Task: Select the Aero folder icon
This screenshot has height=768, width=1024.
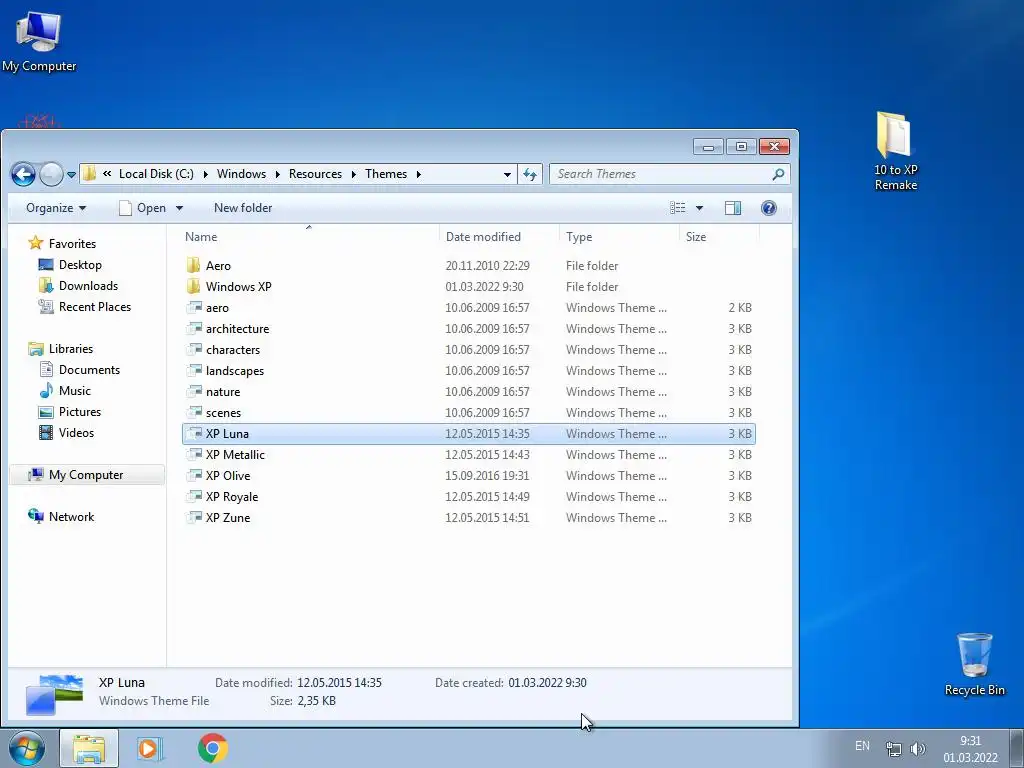Action: (193, 266)
